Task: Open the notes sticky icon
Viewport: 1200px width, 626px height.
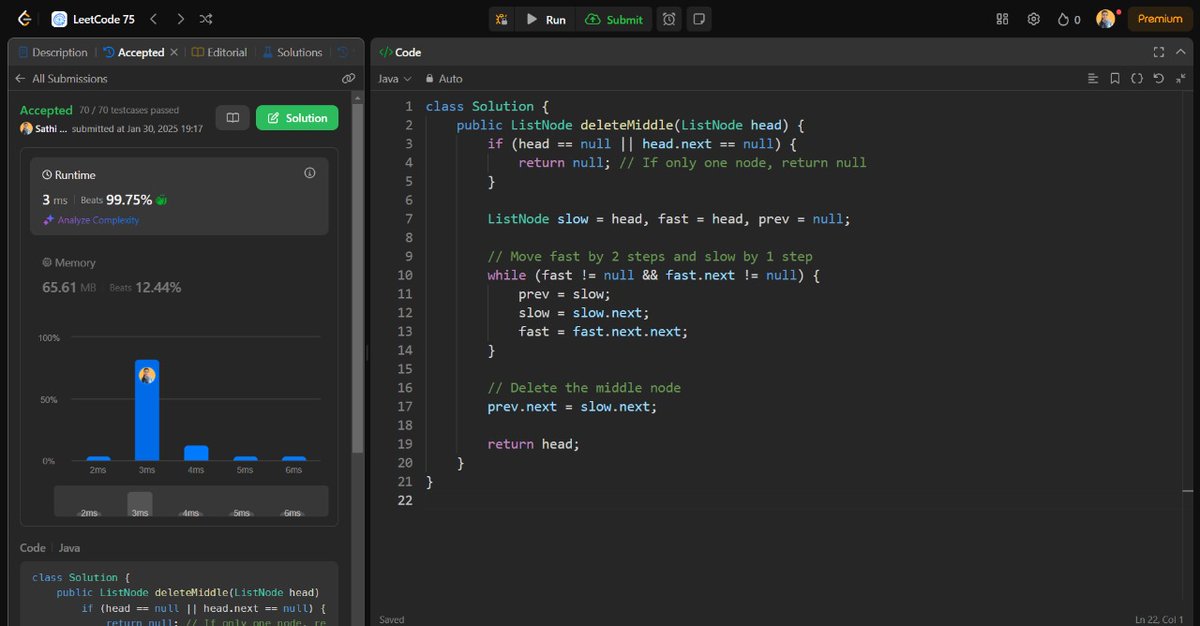Action: tap(699, 19)
